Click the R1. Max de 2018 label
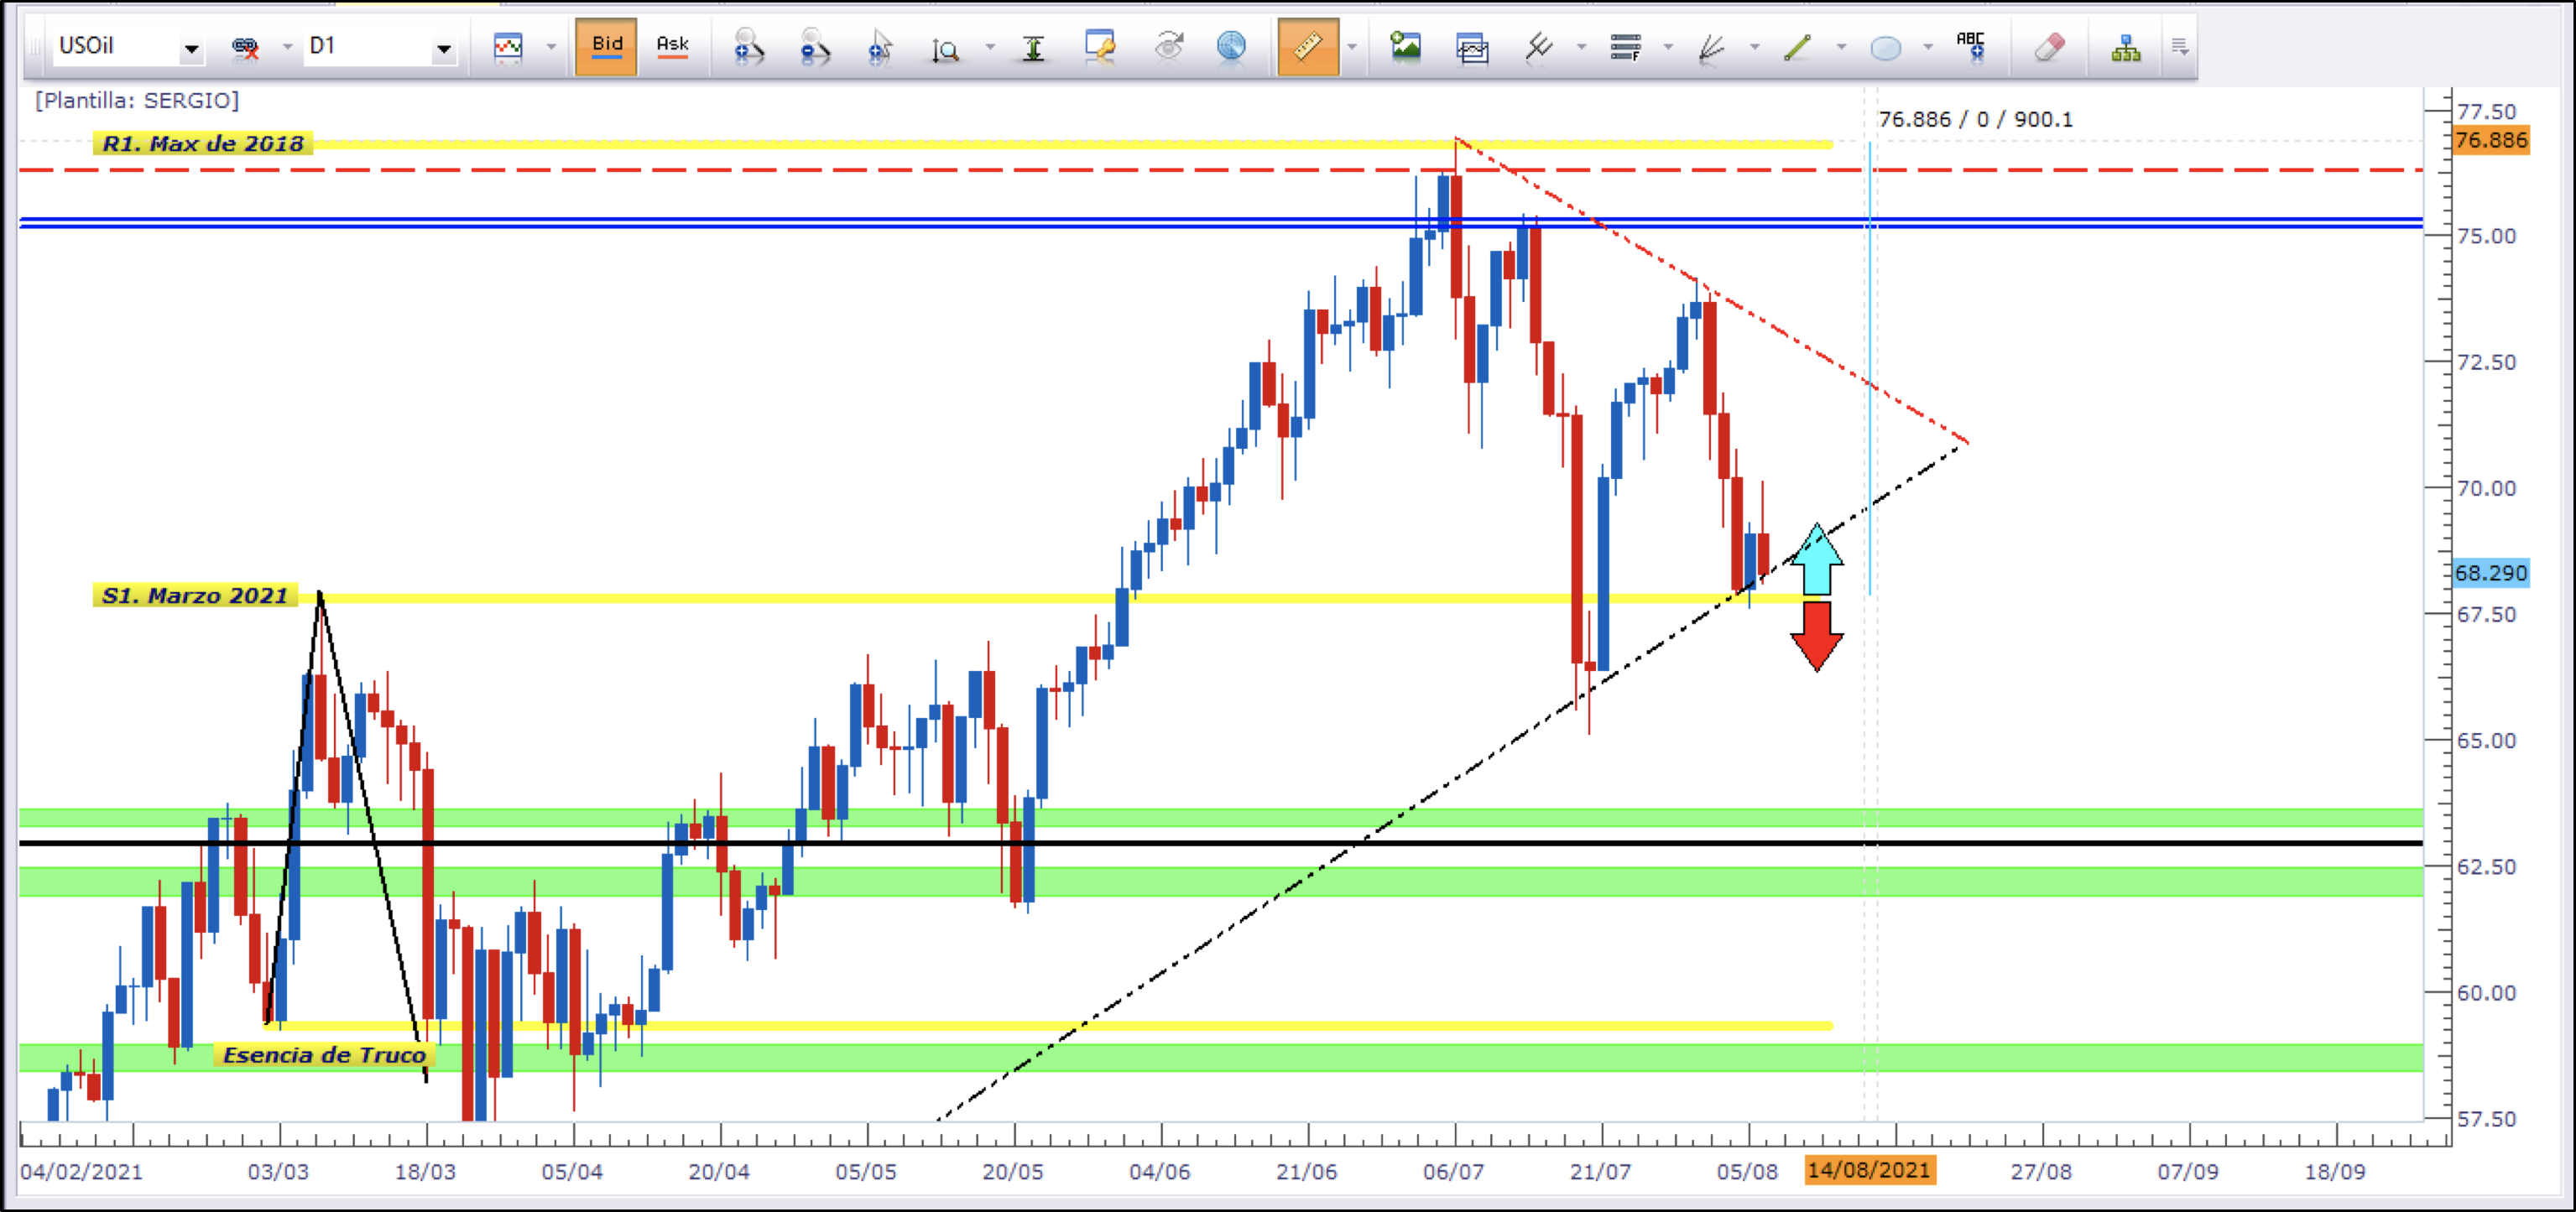2576x1212 pixels. pos(203,143)
